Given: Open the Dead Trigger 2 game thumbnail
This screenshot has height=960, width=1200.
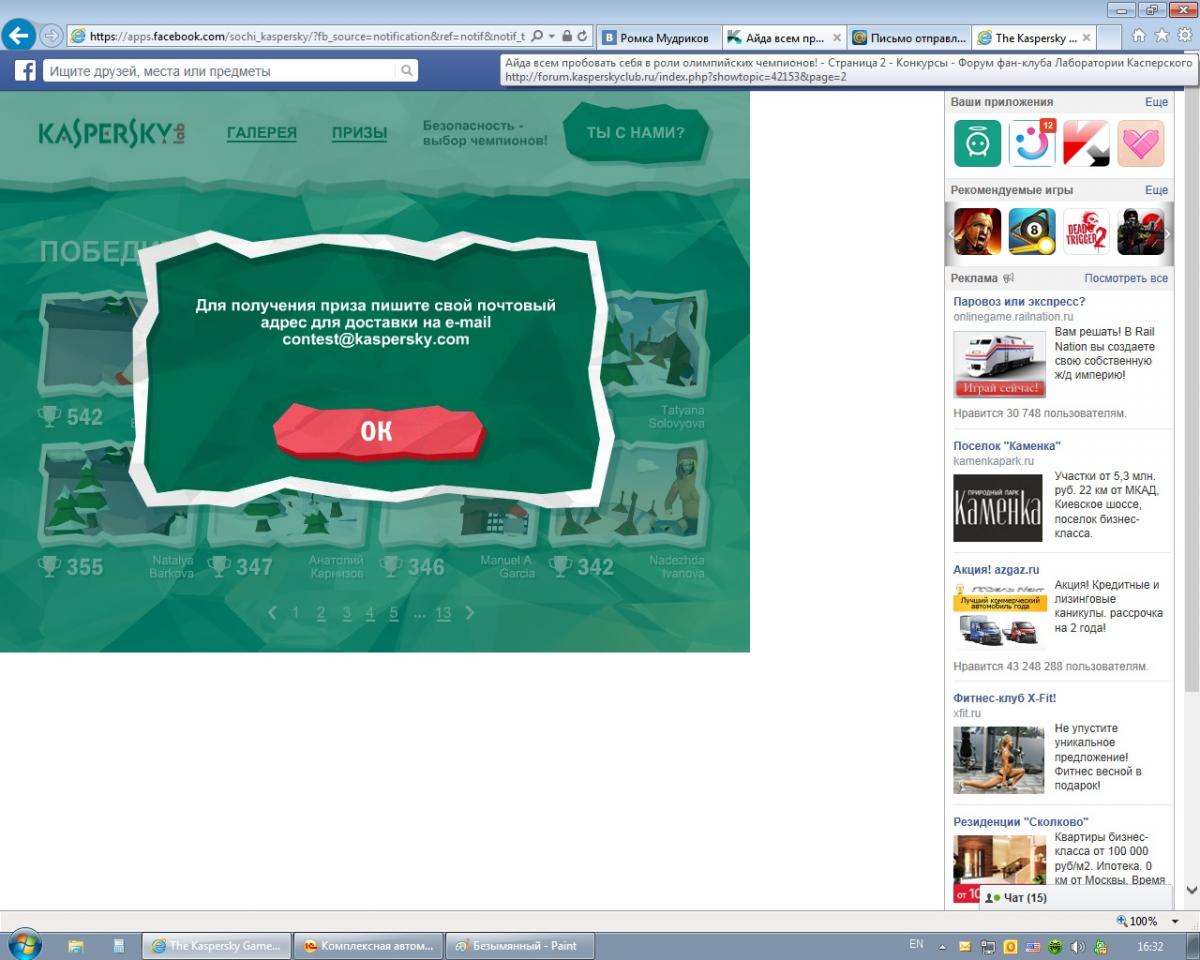Looking at the screenshot, I should click(x=1086, y=232).
